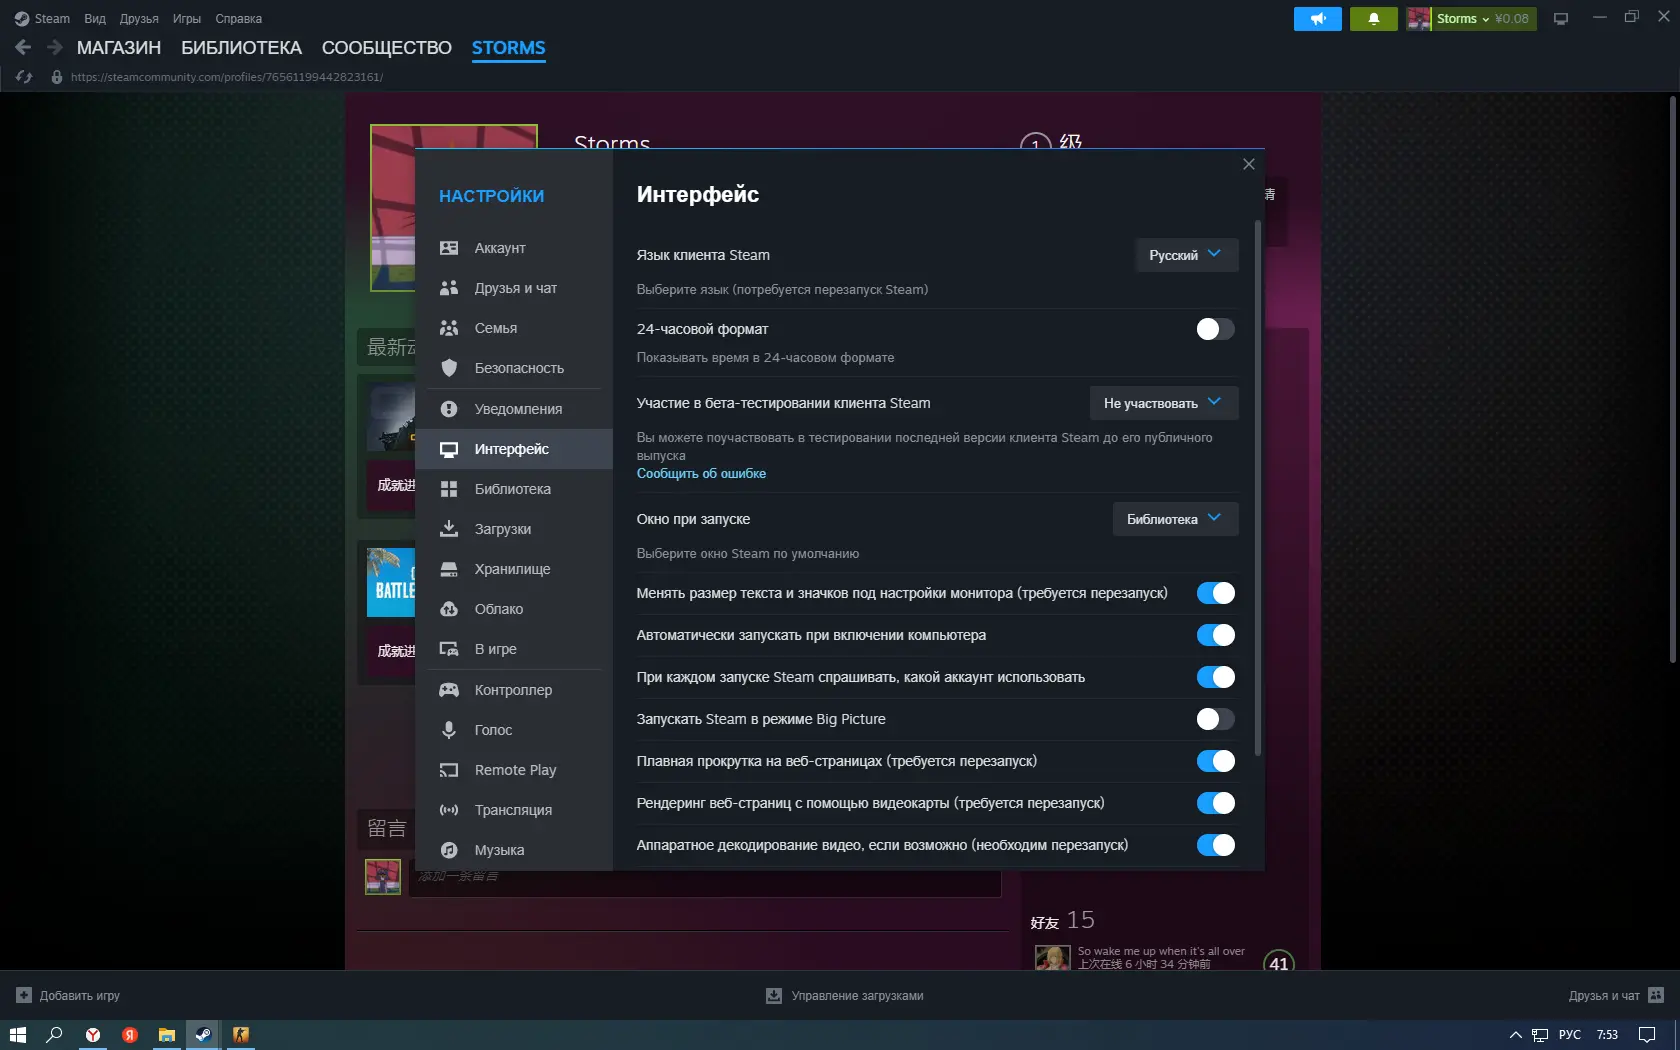Image resolution: width=1680 pixels, height=1050 pixels.
Task: Switch to Big Picture display icon
Action: [1560, 18]
